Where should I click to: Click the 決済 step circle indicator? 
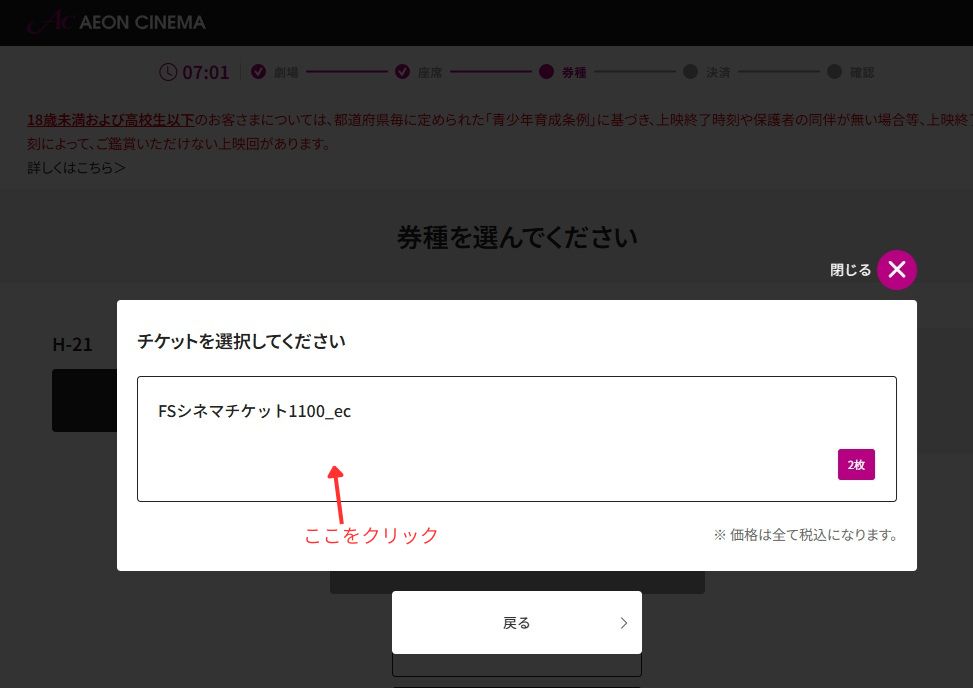click(x=690, y=72)
